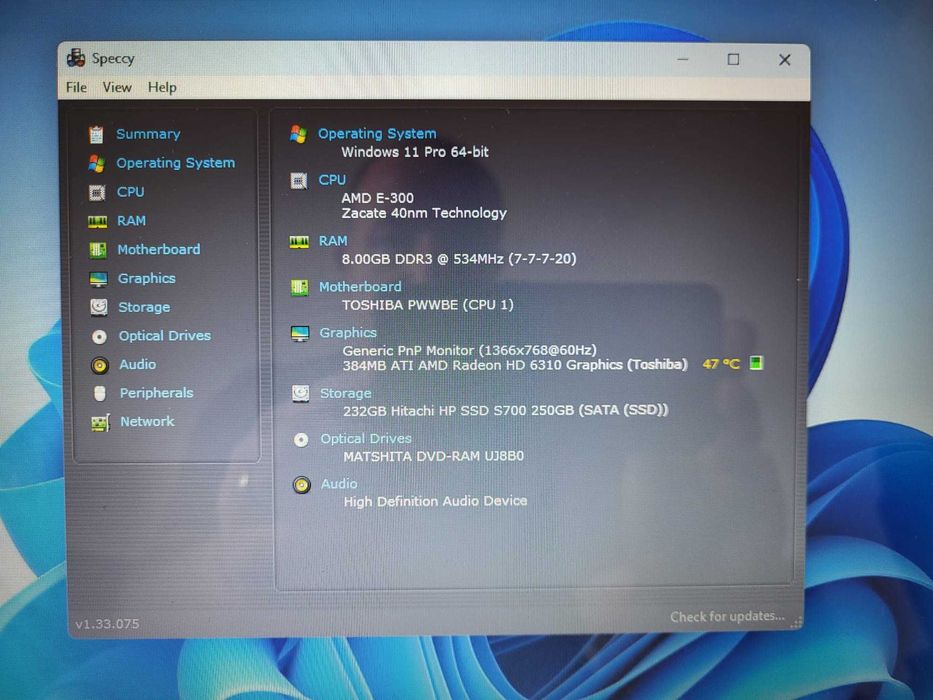Select the Storage section label in sidebar

(144, 307)
